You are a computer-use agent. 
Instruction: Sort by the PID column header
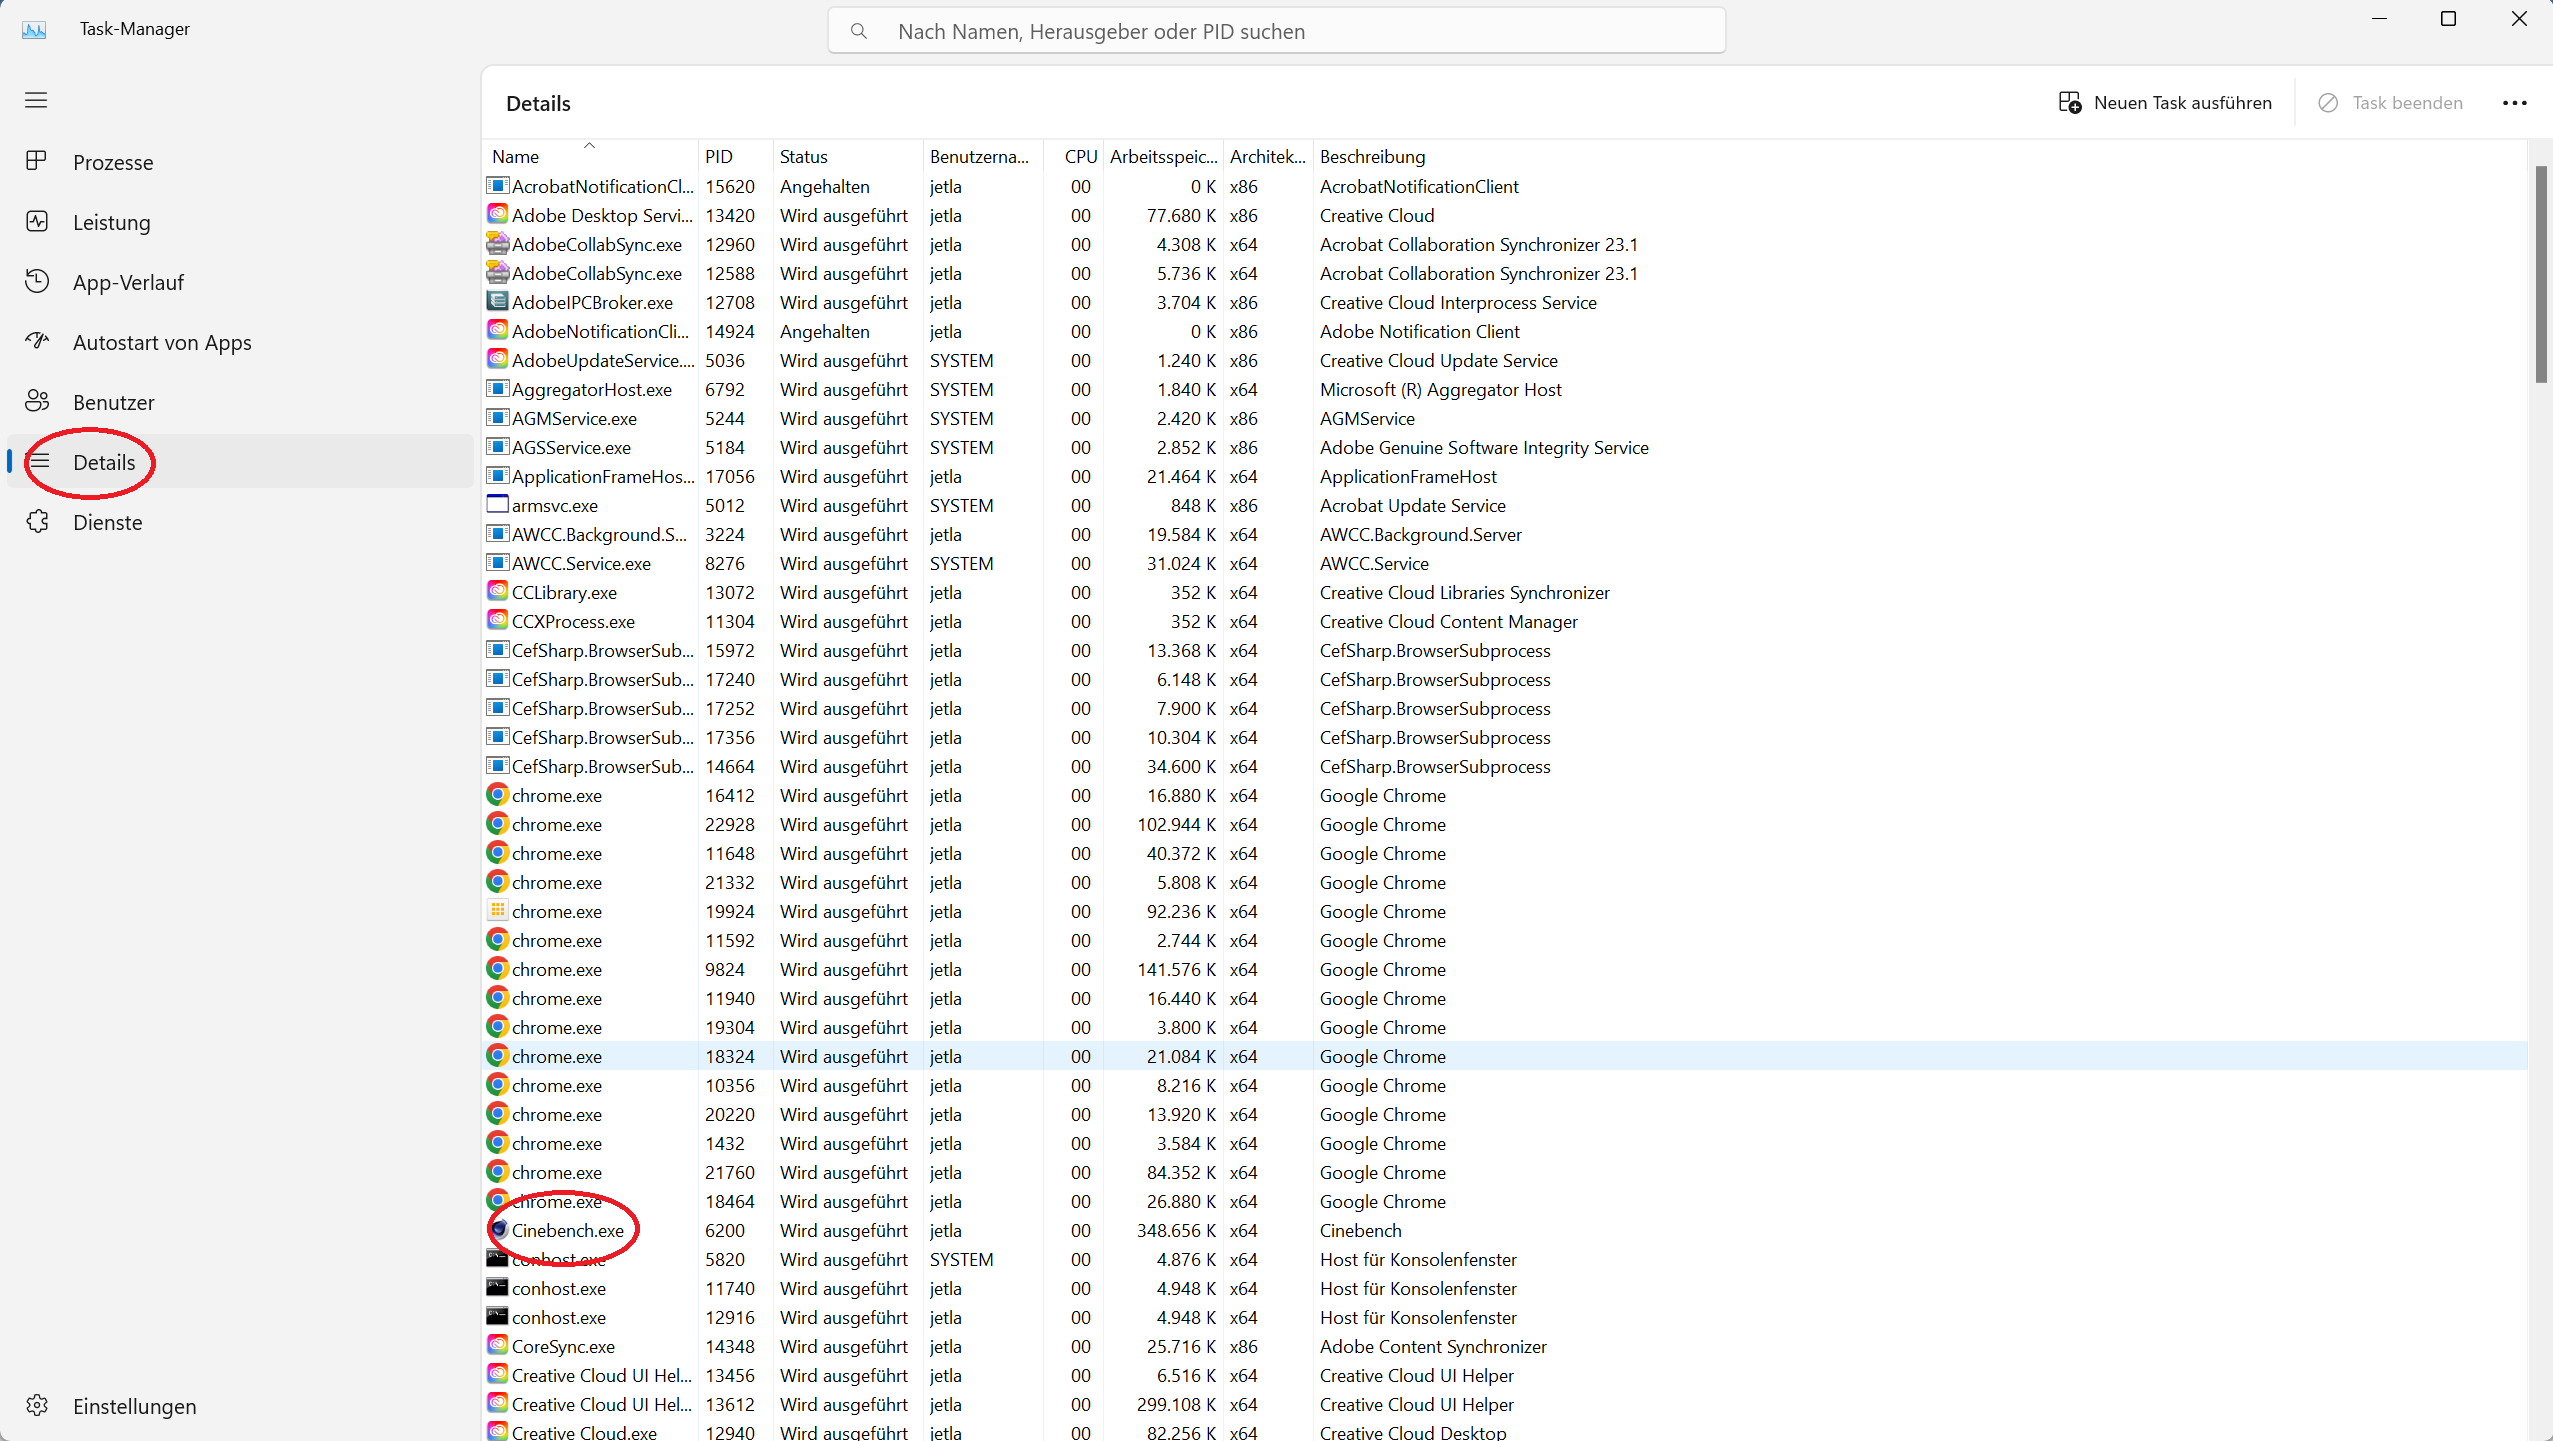point(735,156)
